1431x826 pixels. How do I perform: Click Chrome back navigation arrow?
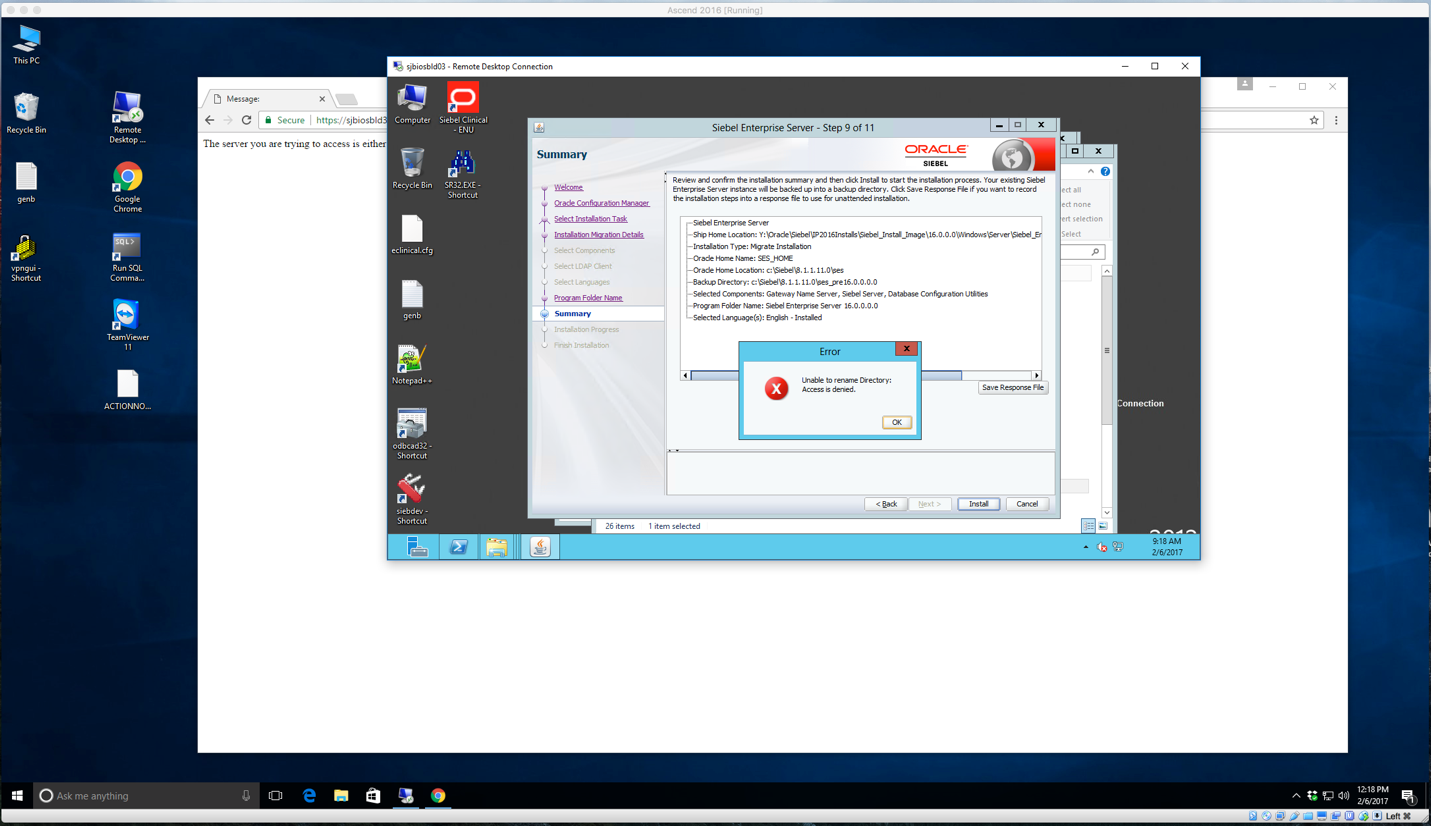point(210,120)
